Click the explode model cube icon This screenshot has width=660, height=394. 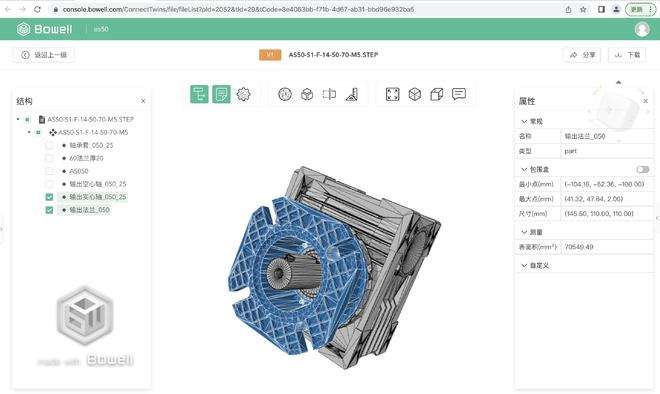tap(307, 94)
